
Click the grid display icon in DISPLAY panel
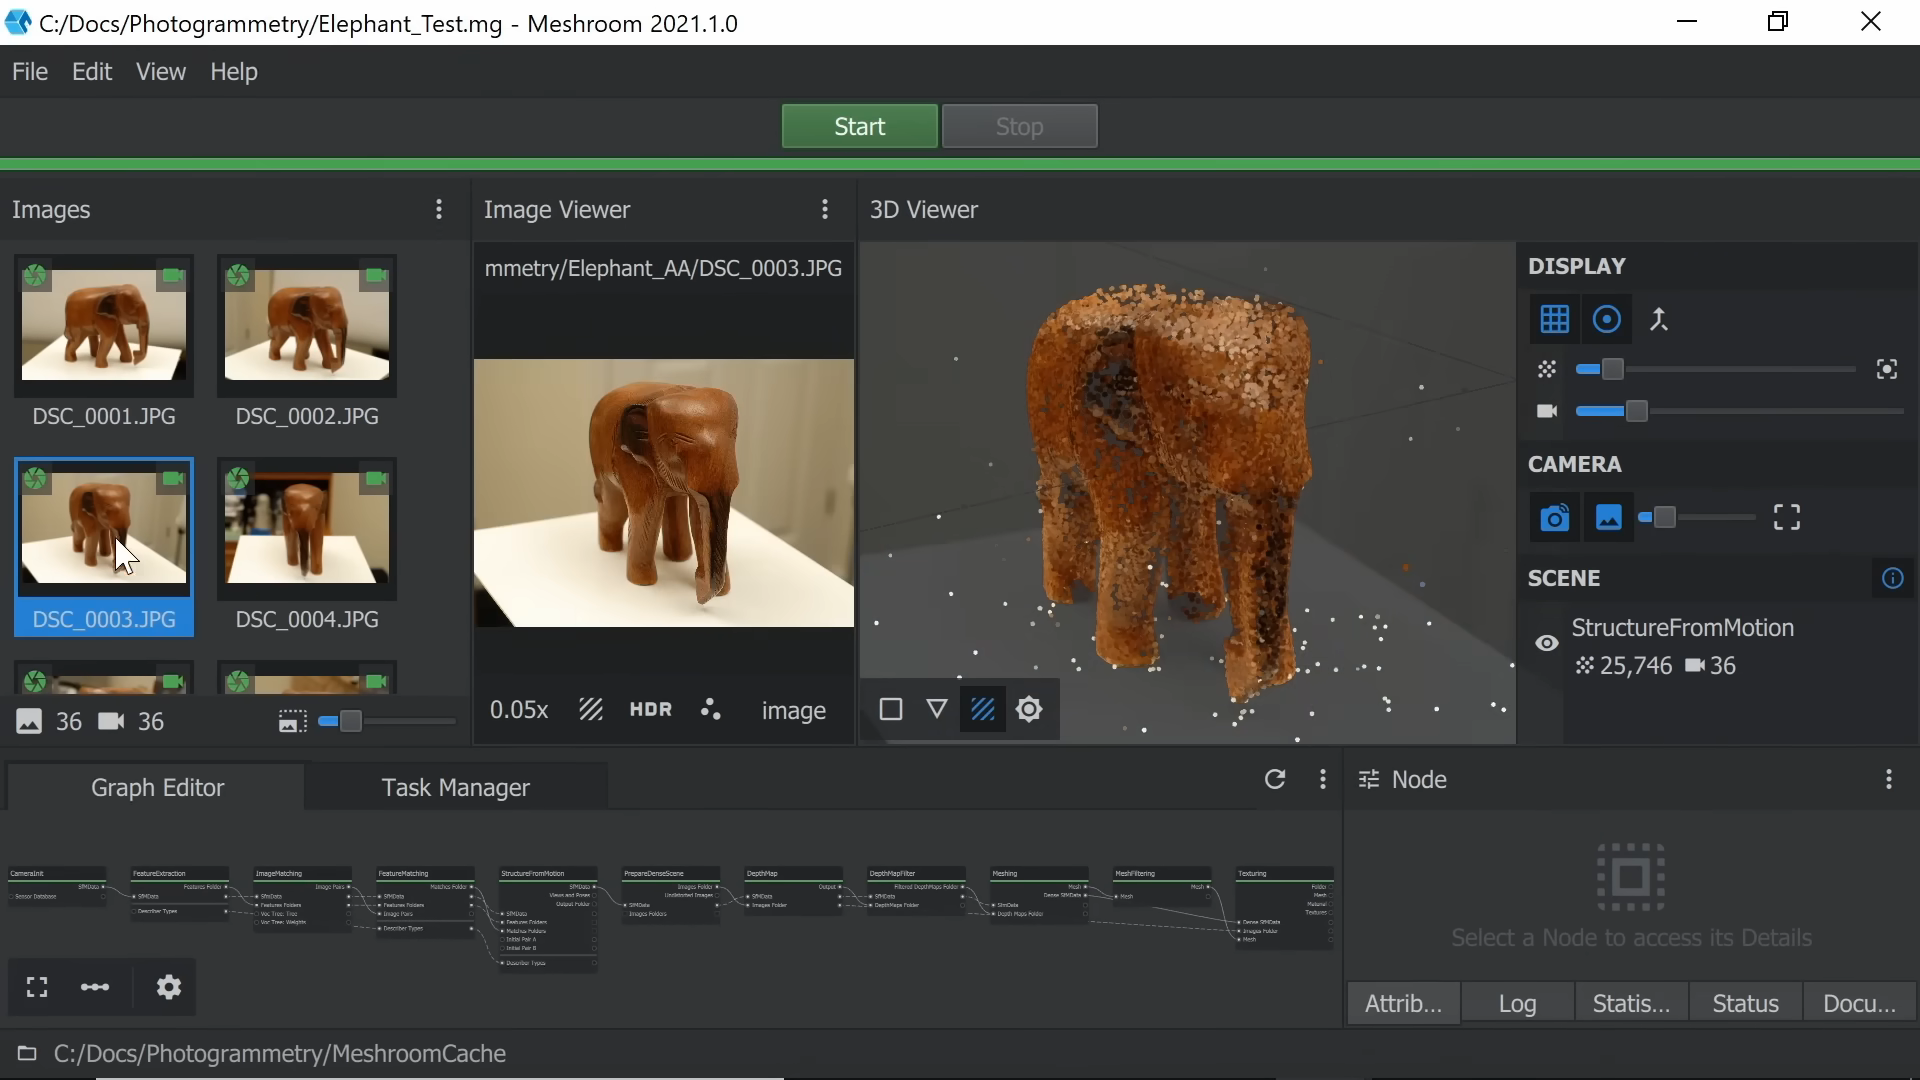(x=1555, y=319)
